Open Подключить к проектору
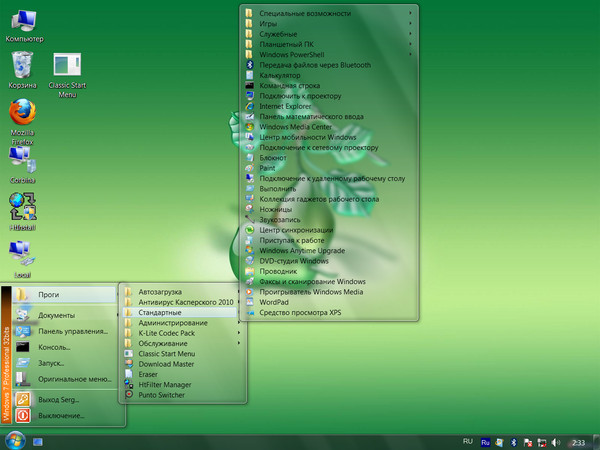This screenshot has width=600, height=450. tap(329, 96)
